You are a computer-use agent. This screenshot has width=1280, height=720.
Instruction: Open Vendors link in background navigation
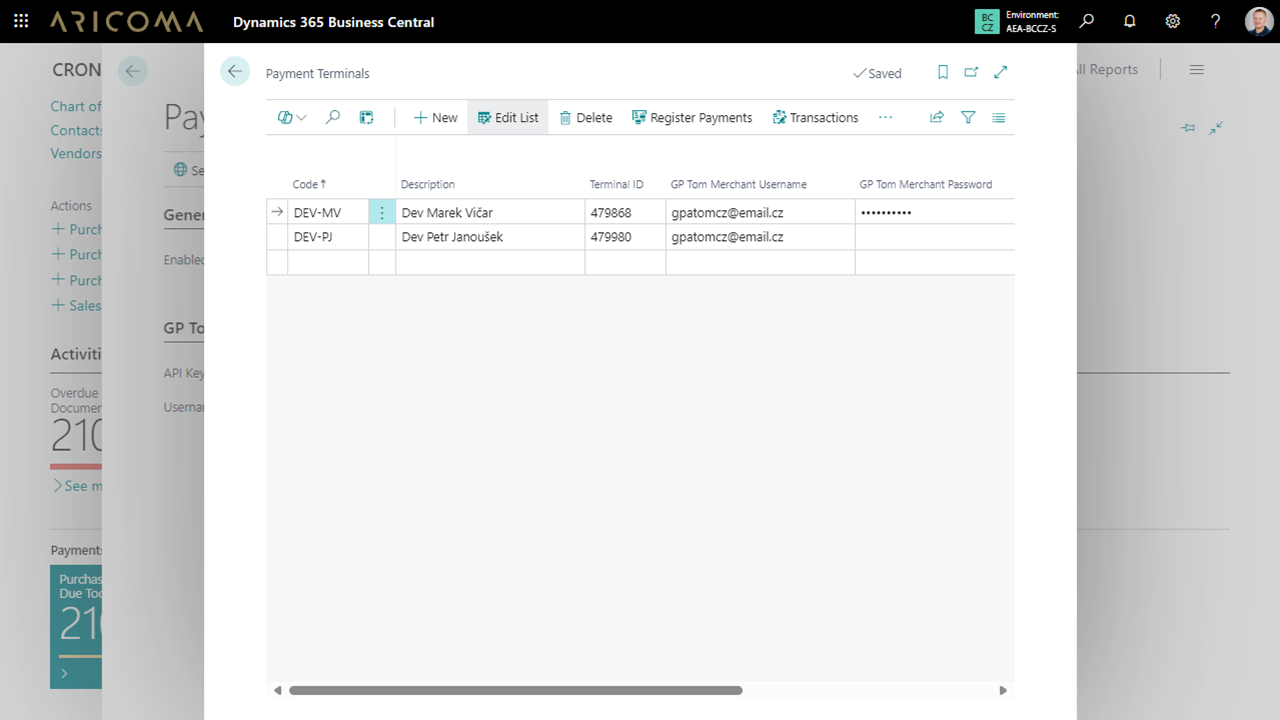[x=76, y=153]
